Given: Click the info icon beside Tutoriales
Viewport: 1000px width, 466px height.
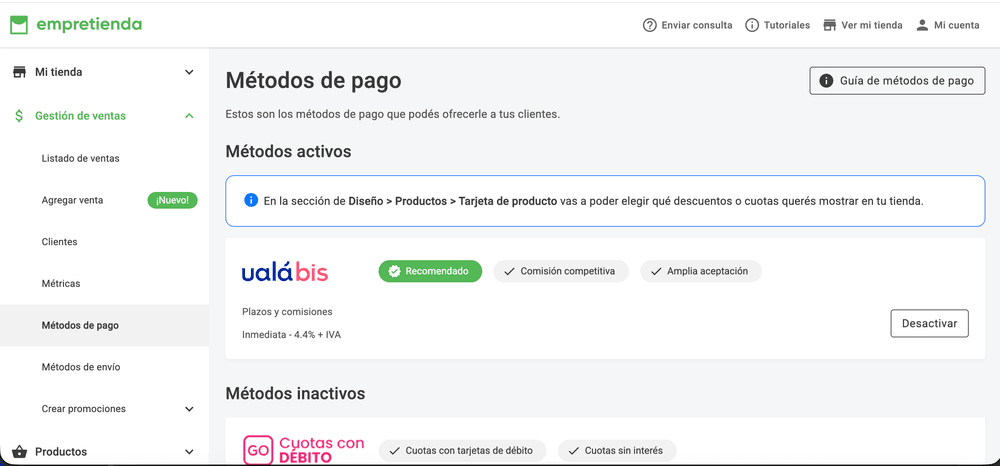Looking at the screenshot, I should click(x=752, y=25).
